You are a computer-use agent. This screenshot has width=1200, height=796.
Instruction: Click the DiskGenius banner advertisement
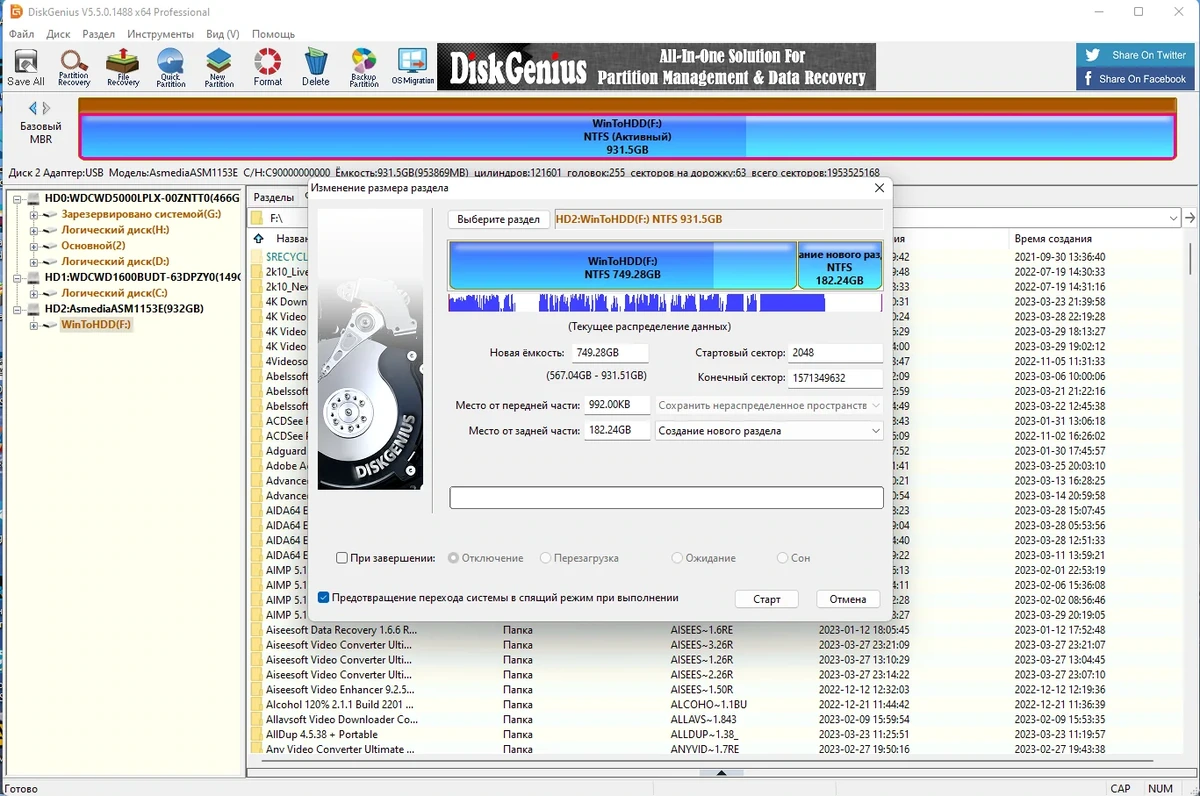(x=657, y=67)
